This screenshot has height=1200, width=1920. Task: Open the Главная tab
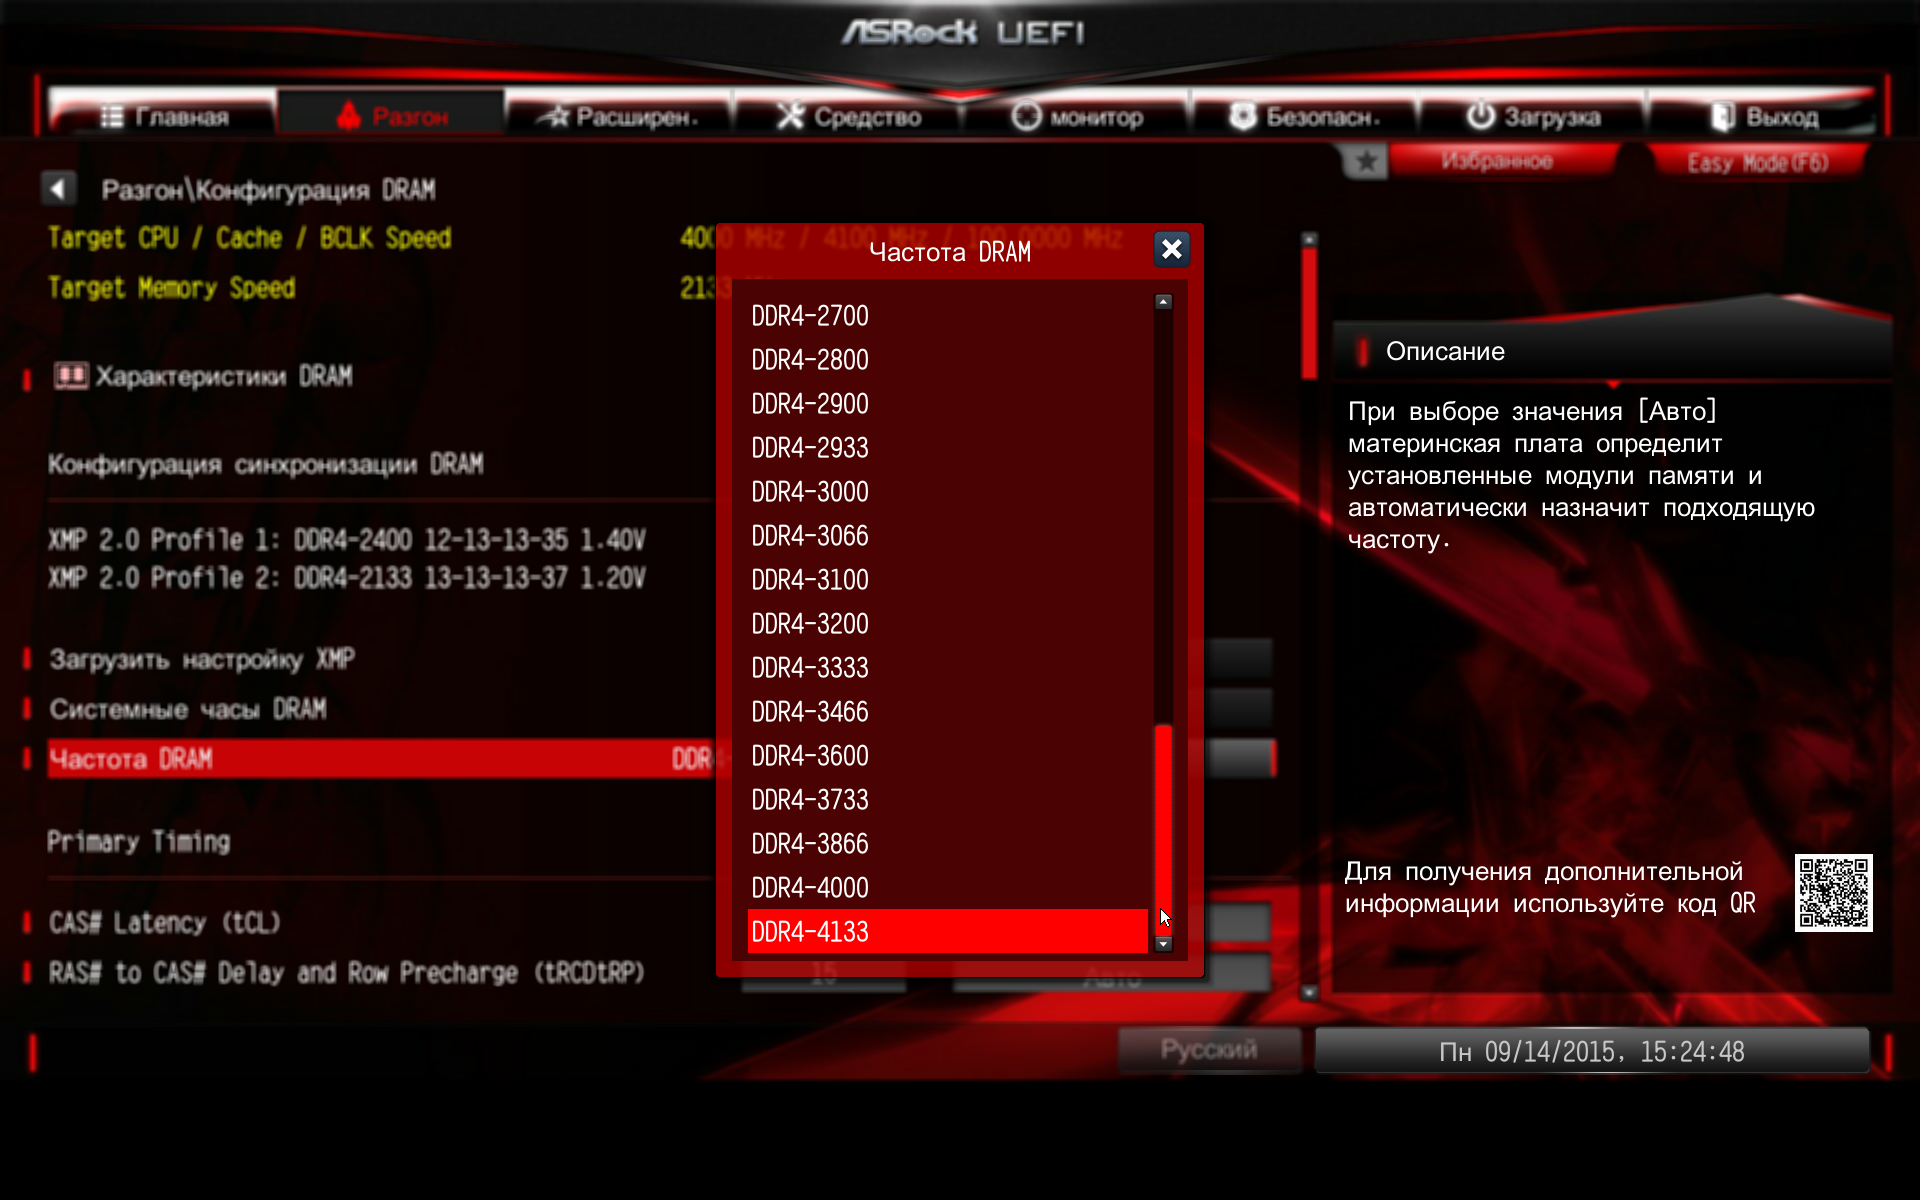[165, 117]
